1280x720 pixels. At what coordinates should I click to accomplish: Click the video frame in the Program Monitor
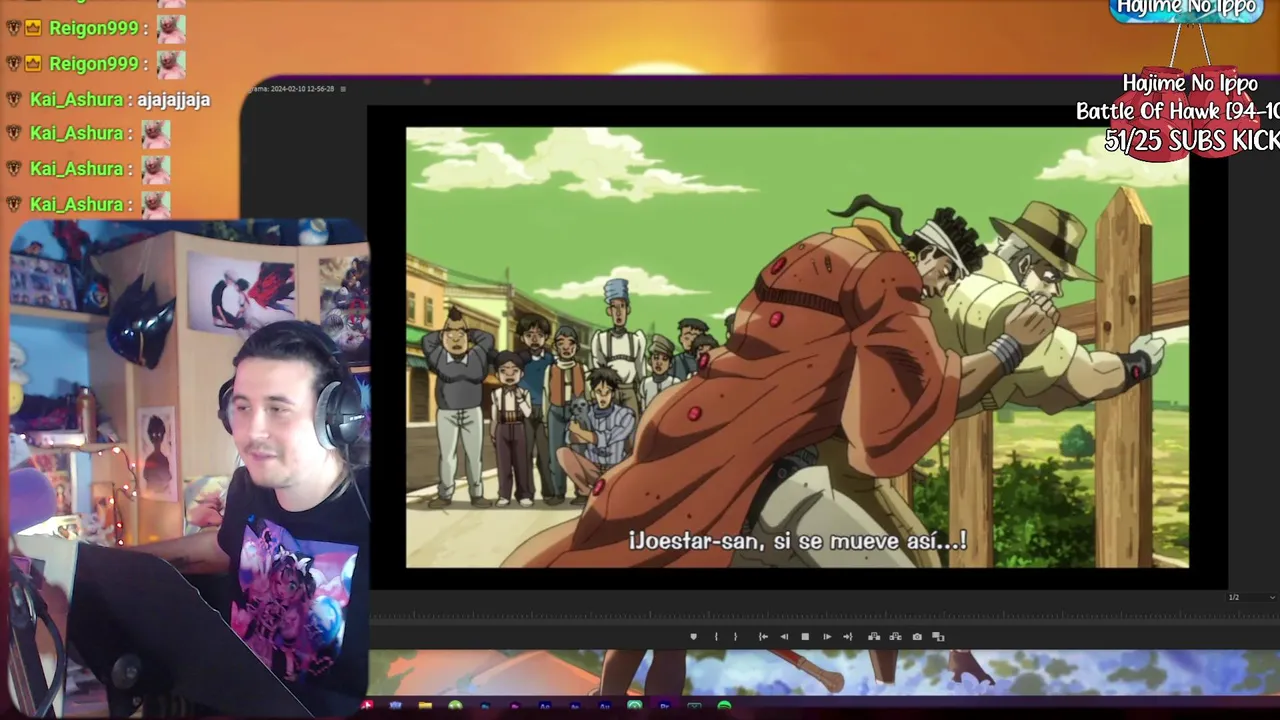tap(797, 347)
